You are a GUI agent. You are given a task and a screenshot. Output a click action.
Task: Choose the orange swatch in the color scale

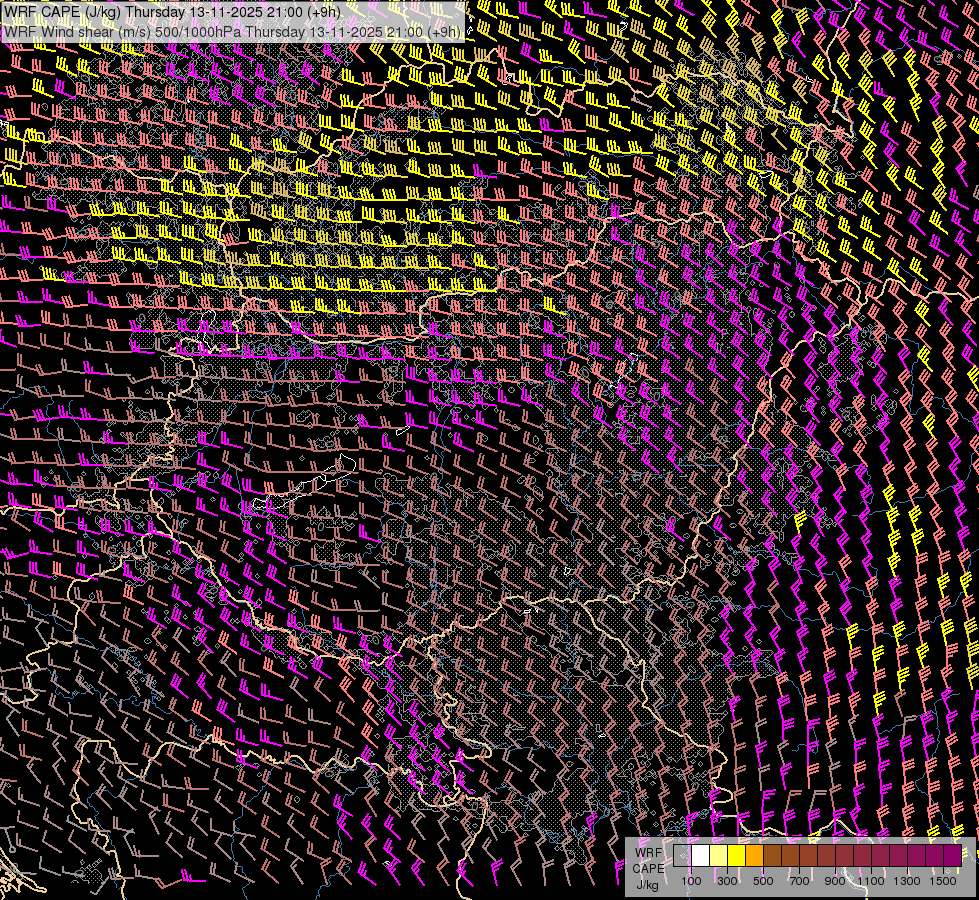click(x=754, y=856)
